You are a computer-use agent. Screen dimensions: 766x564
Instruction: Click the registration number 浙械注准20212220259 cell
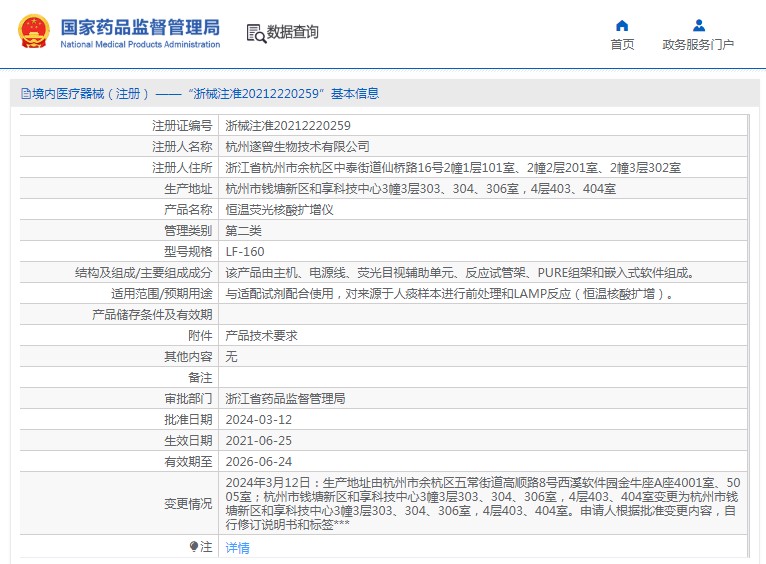(x=288, y=125)
